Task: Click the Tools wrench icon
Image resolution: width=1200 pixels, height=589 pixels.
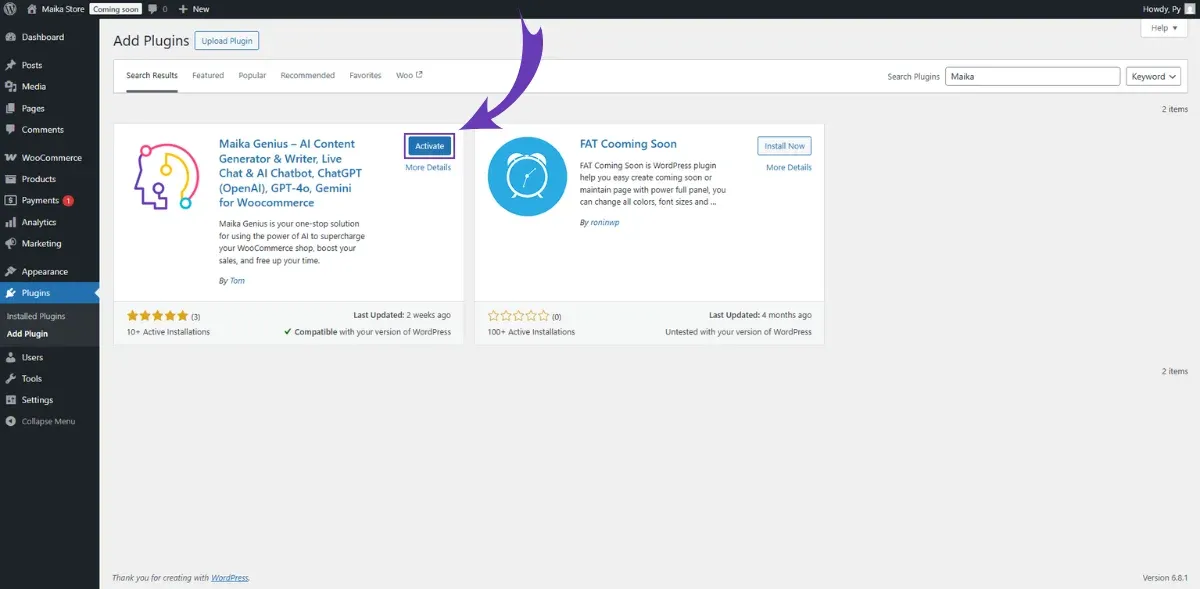Action: pyautogui.click(x=10, y=379)
